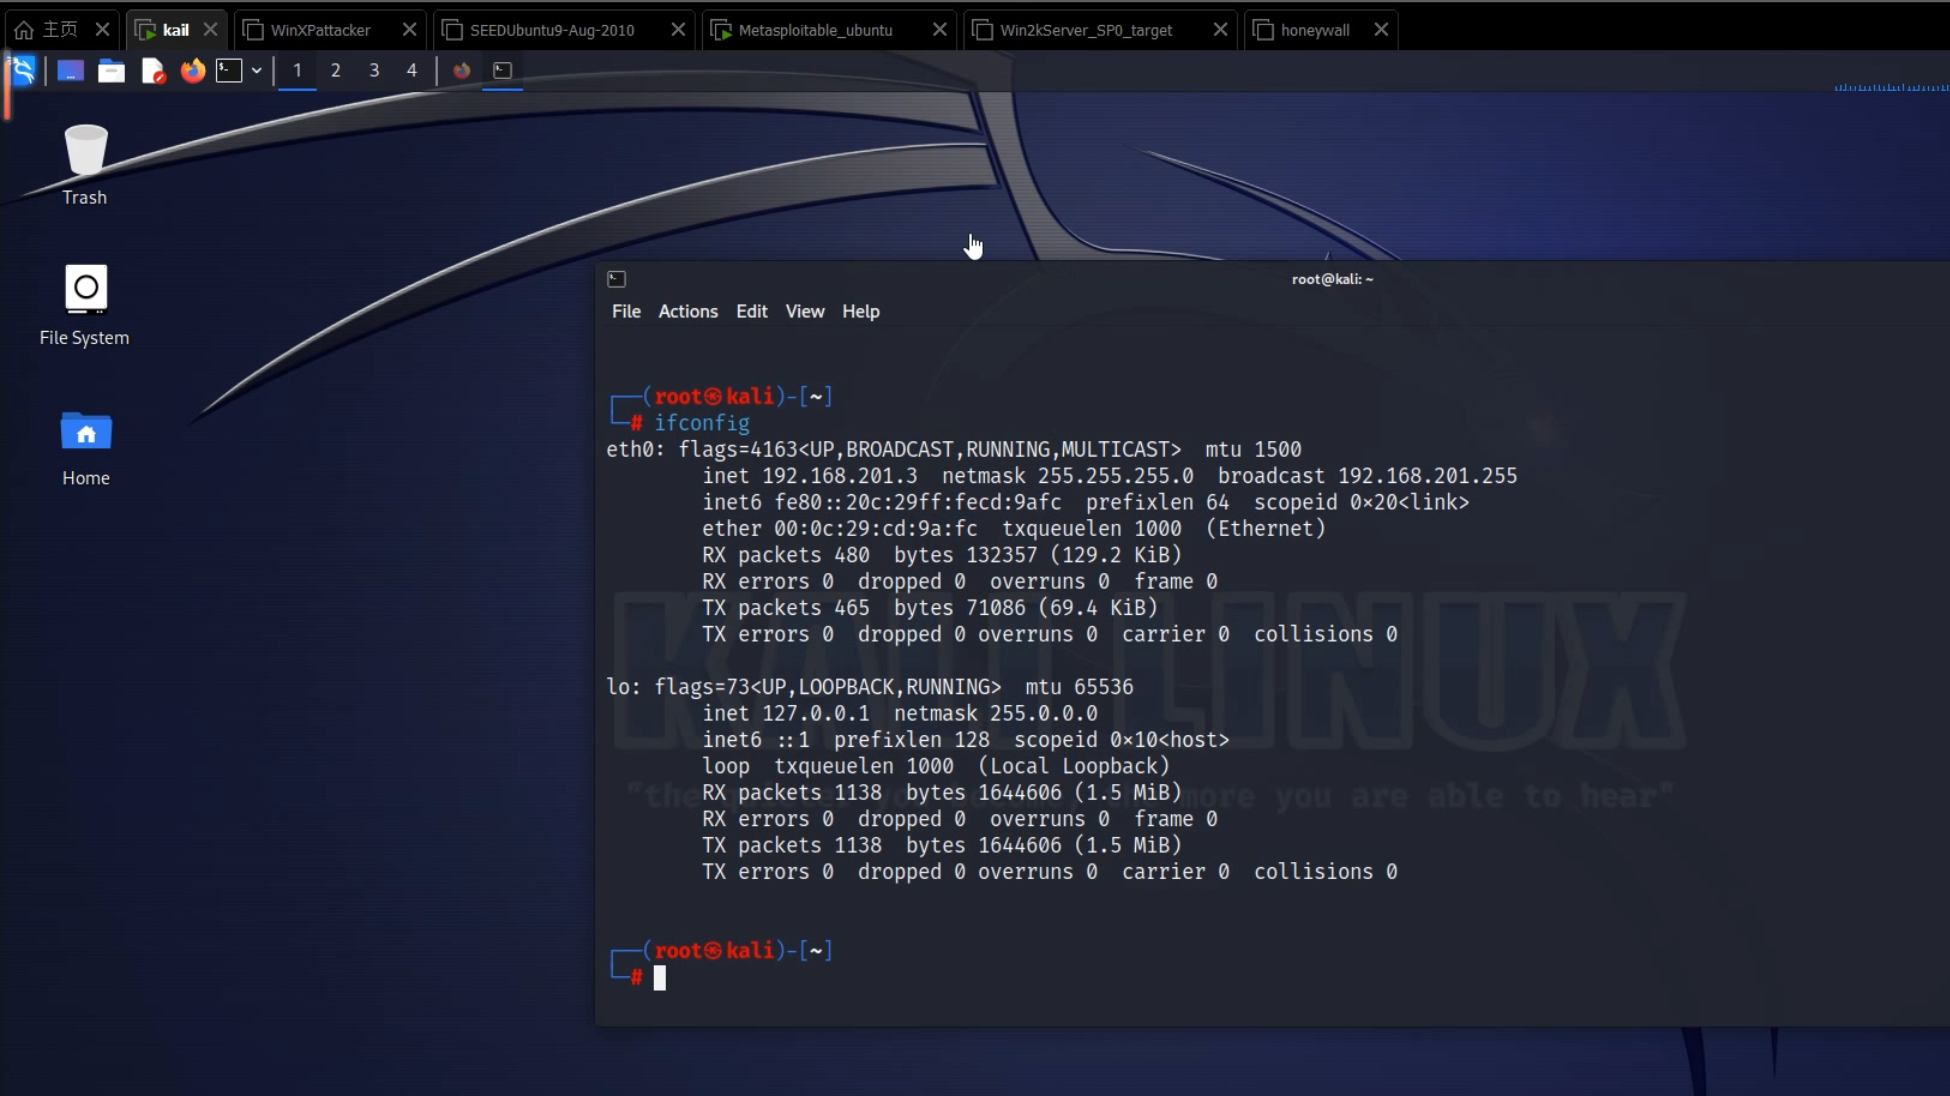Expand terminal launcher dropdown arrow
This screenshot has width=1950, height=1096.
click(x=257, y=70)
